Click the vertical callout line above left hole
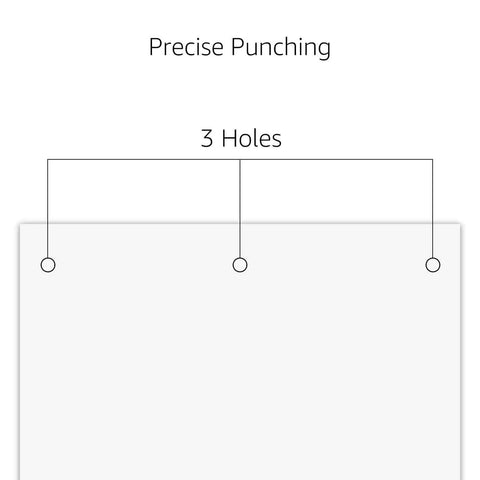 (48, 208)
